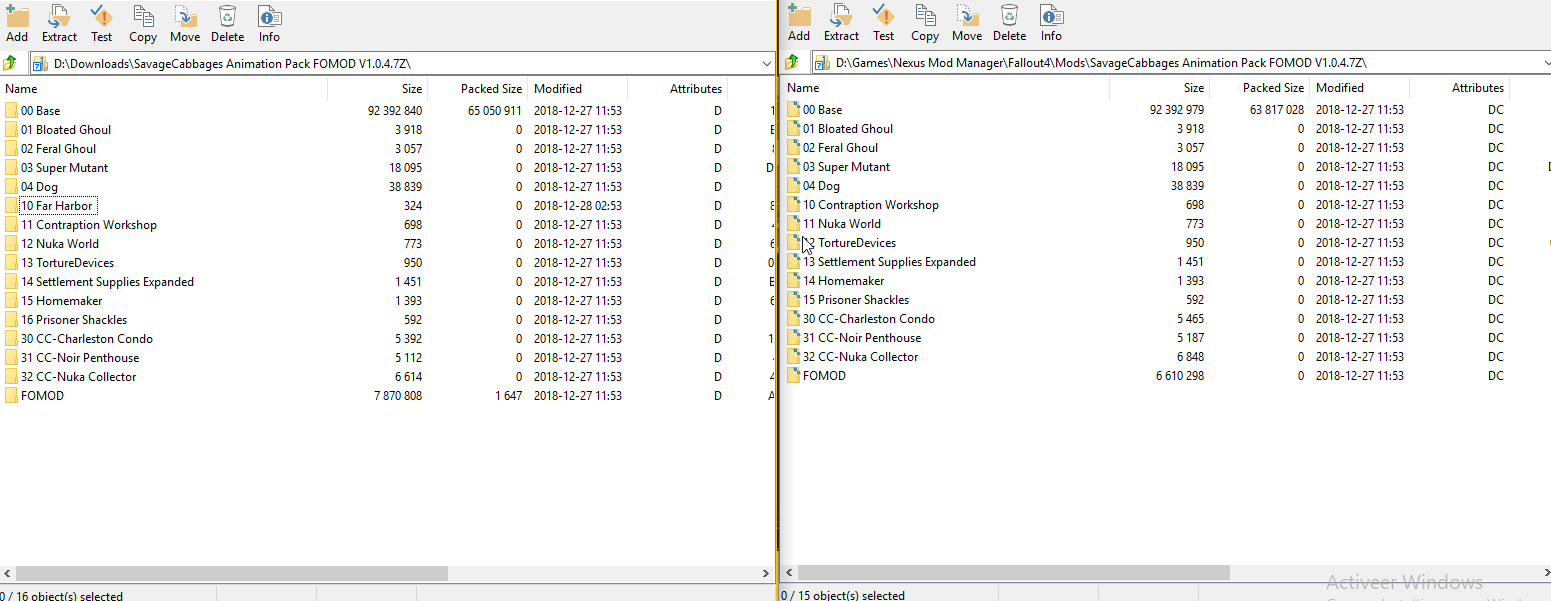Click left window scrollbar right arrow
Image resolution: width=1551 pixels, height=601 pixels.
pyautogui.click(x=766, y=574)
